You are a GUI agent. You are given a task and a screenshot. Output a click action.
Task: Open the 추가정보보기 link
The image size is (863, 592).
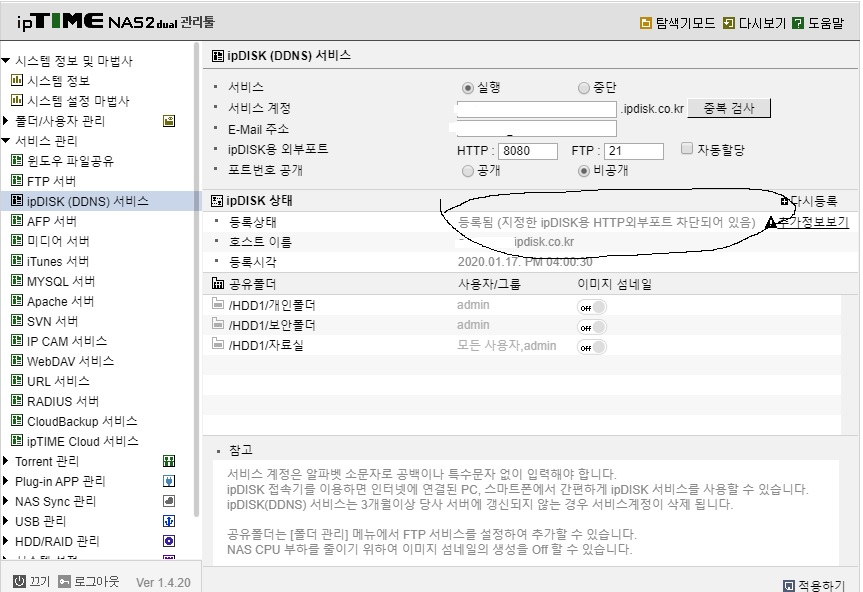tap(813, 222)
